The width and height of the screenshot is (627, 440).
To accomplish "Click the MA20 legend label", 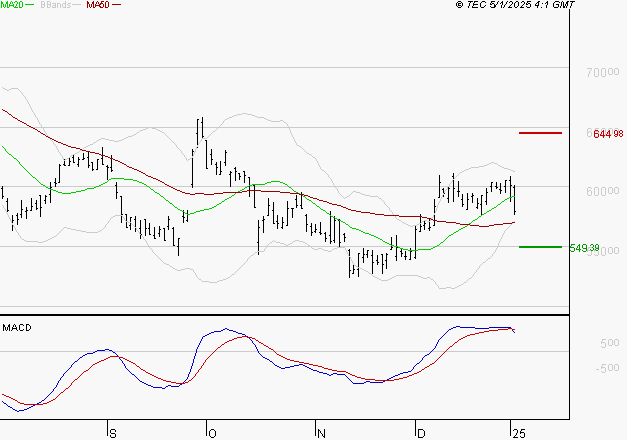I will point(12,5).
